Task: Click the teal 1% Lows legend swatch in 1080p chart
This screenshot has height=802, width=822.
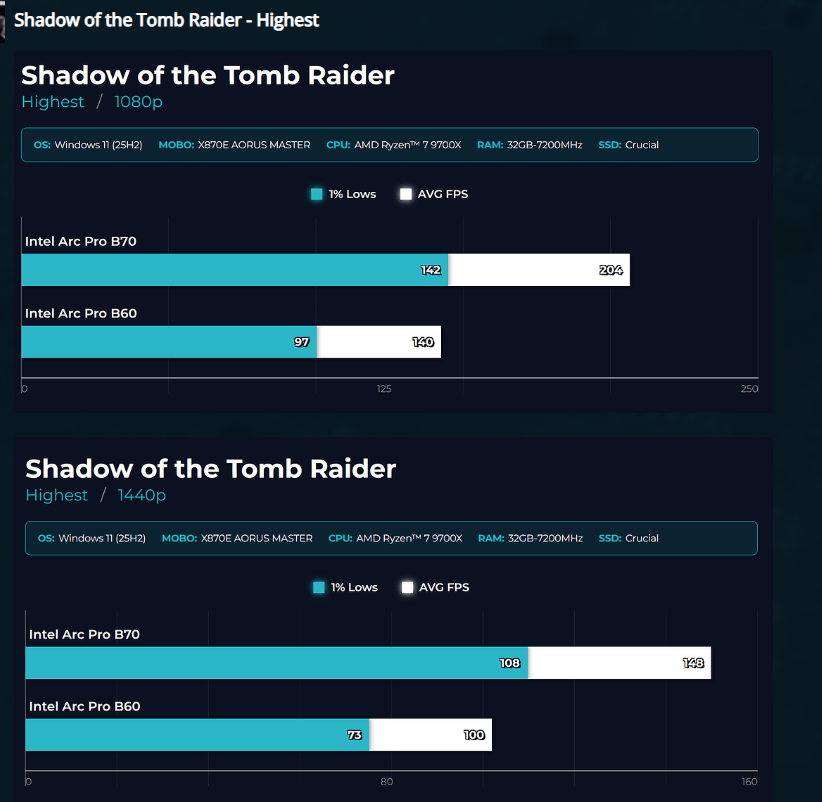Action: 317,194
